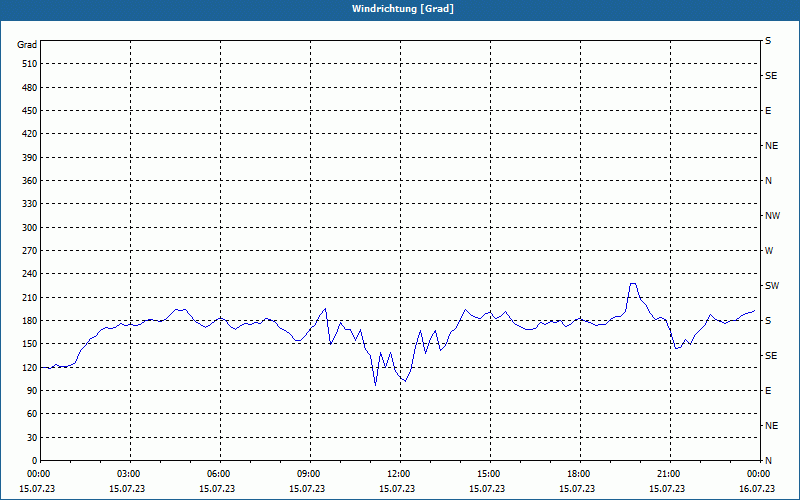This screenshot has height=500, width=800.
Task: Click the 15:00 time label
Action: coord(490,474)
